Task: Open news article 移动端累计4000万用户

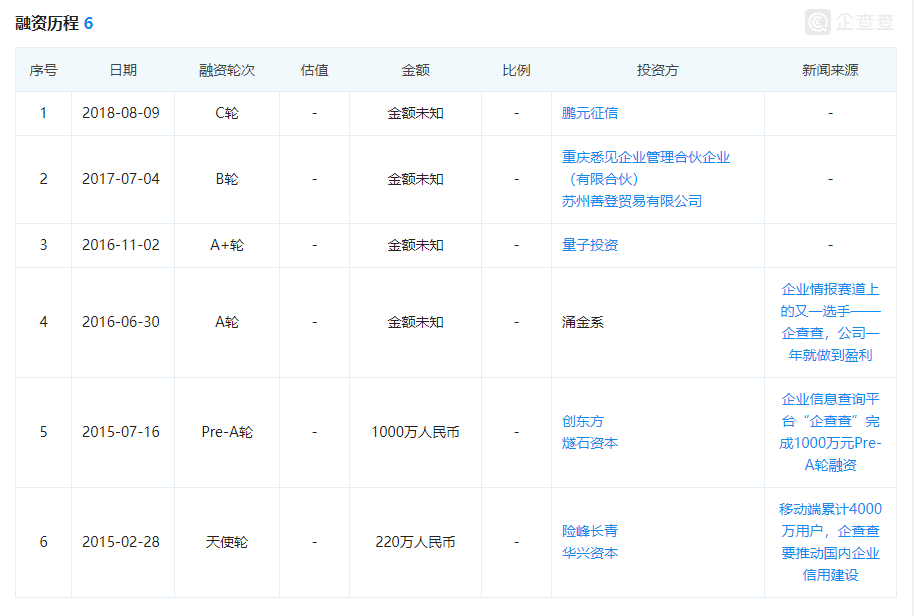Action: coord(830,542)
